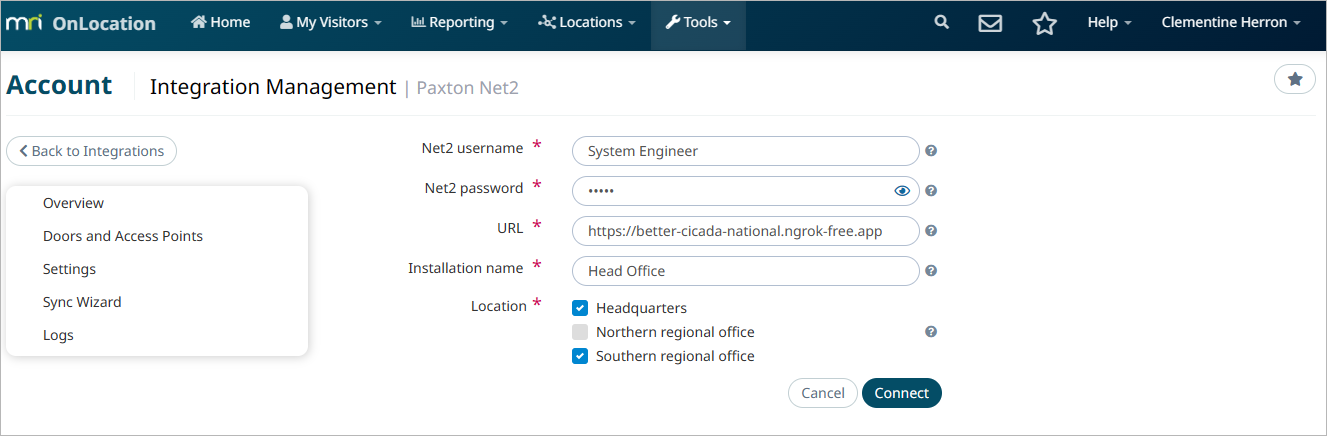Open the Help dropdown
The image size is (1327, 436).
(1109, 22)
